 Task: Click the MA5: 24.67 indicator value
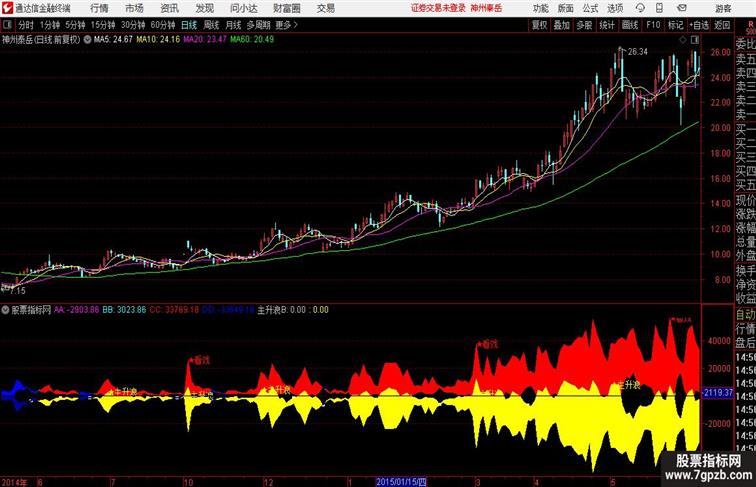tap(113, 40)
